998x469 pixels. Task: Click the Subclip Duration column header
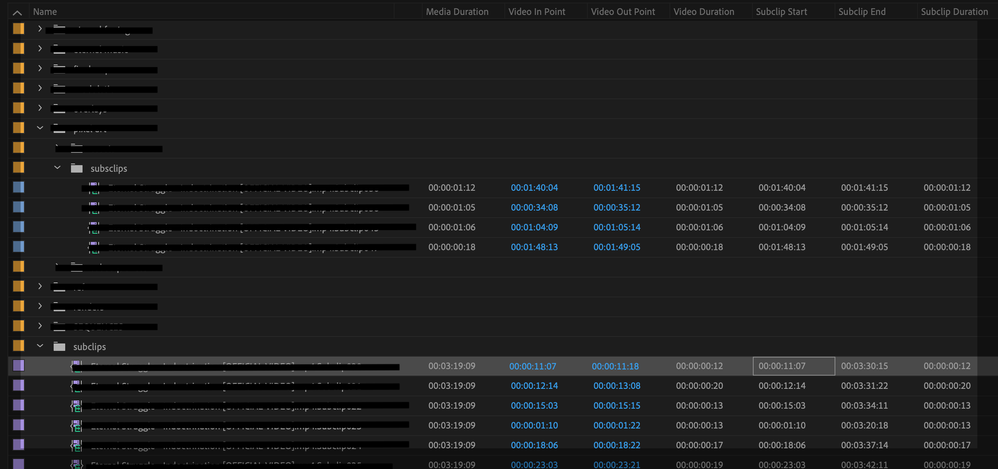(x=954, y=12)
